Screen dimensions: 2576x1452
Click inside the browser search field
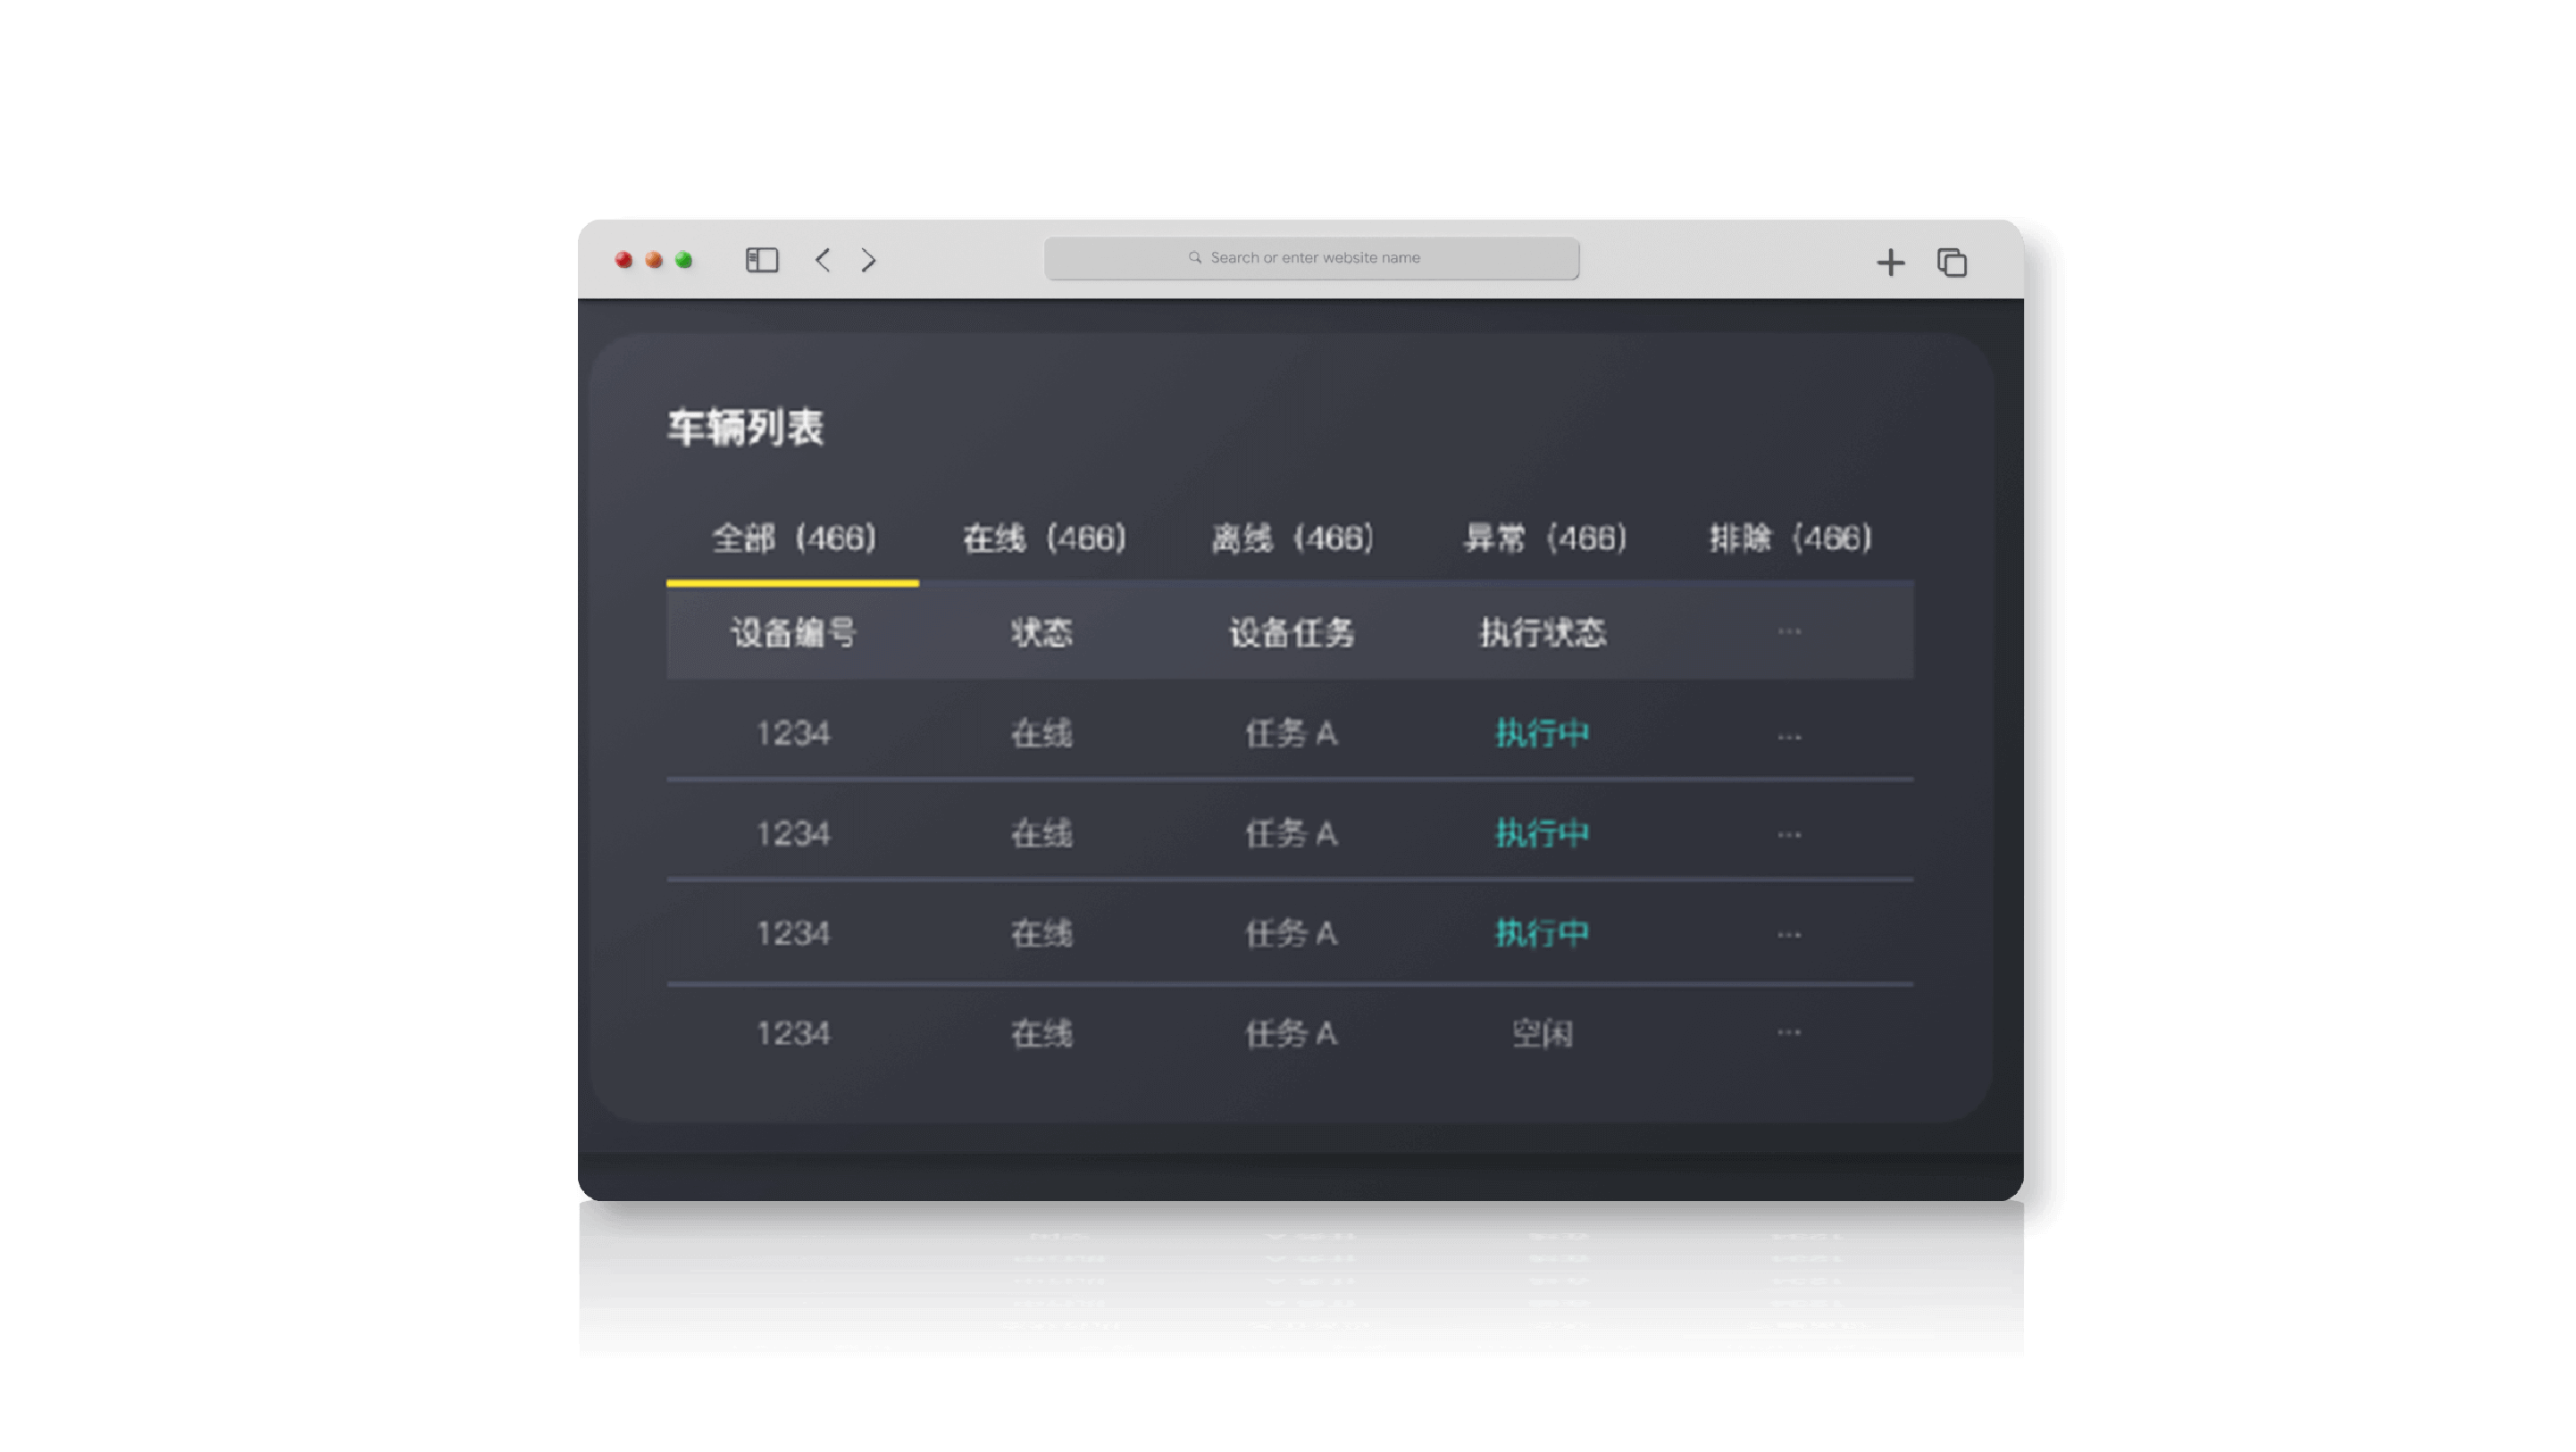[1313, 257]
